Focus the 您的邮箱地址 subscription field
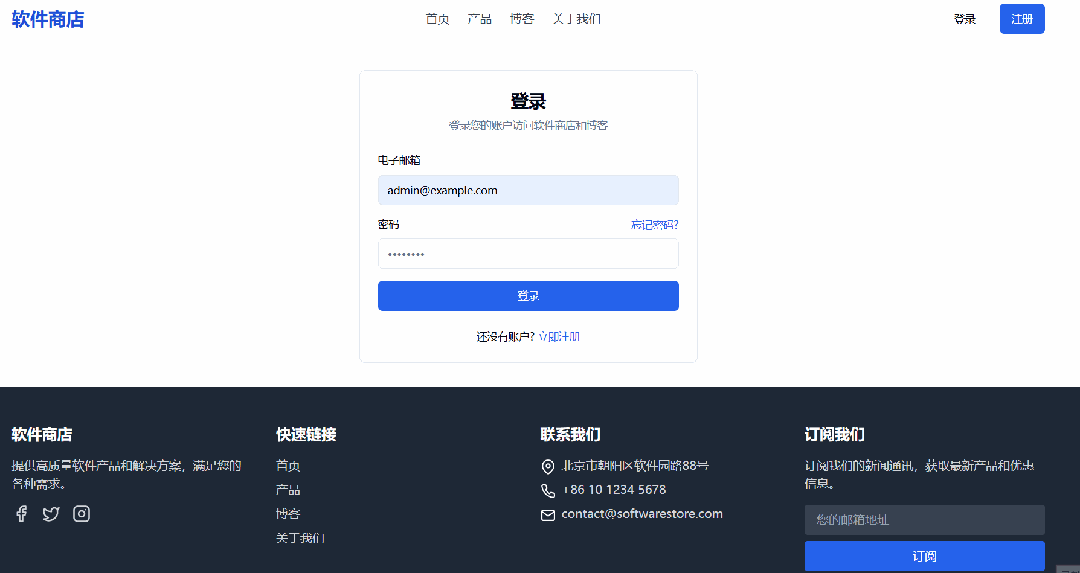 [x=924, y=520]
